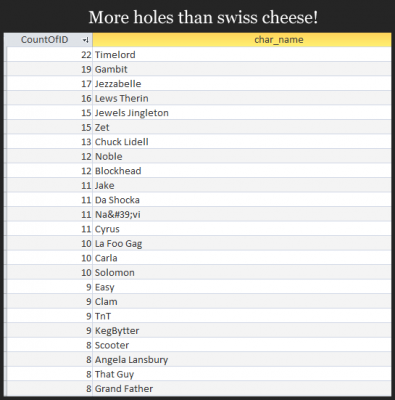The image size is (395, 400).
Task: Click the Da Shocka cell
Action: [242, 200]
